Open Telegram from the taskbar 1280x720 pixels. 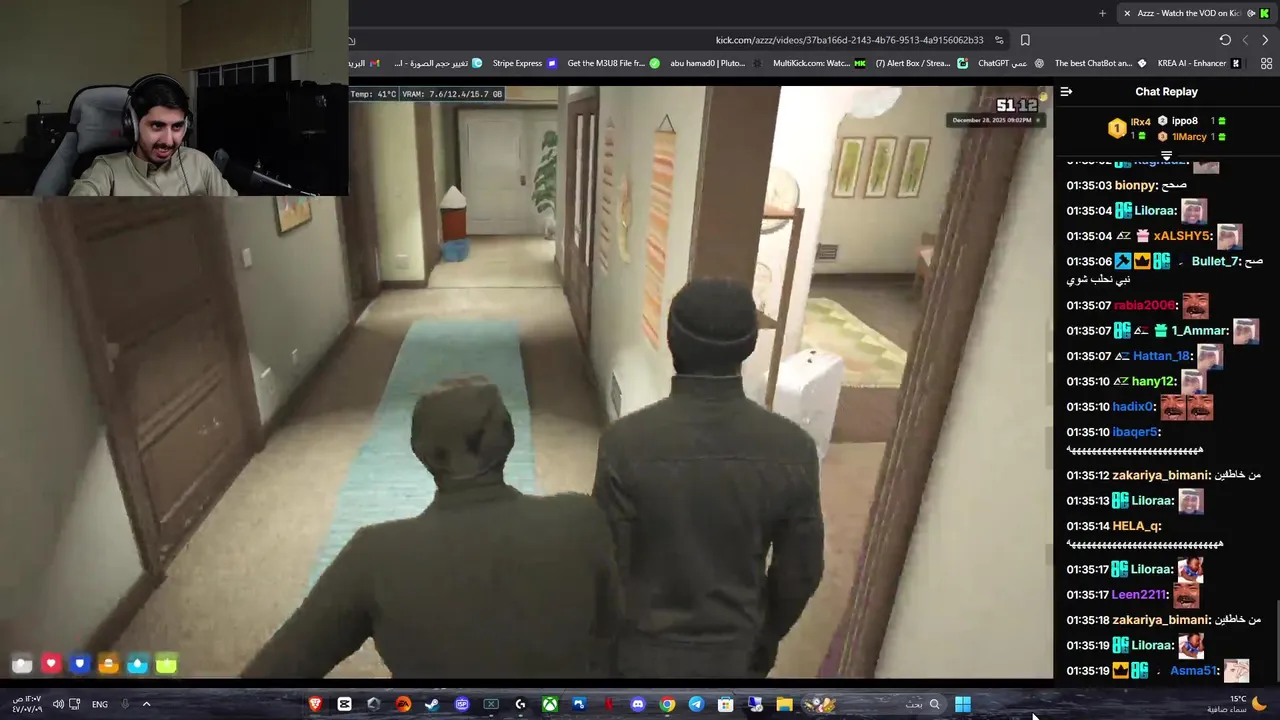click(696, 704)
